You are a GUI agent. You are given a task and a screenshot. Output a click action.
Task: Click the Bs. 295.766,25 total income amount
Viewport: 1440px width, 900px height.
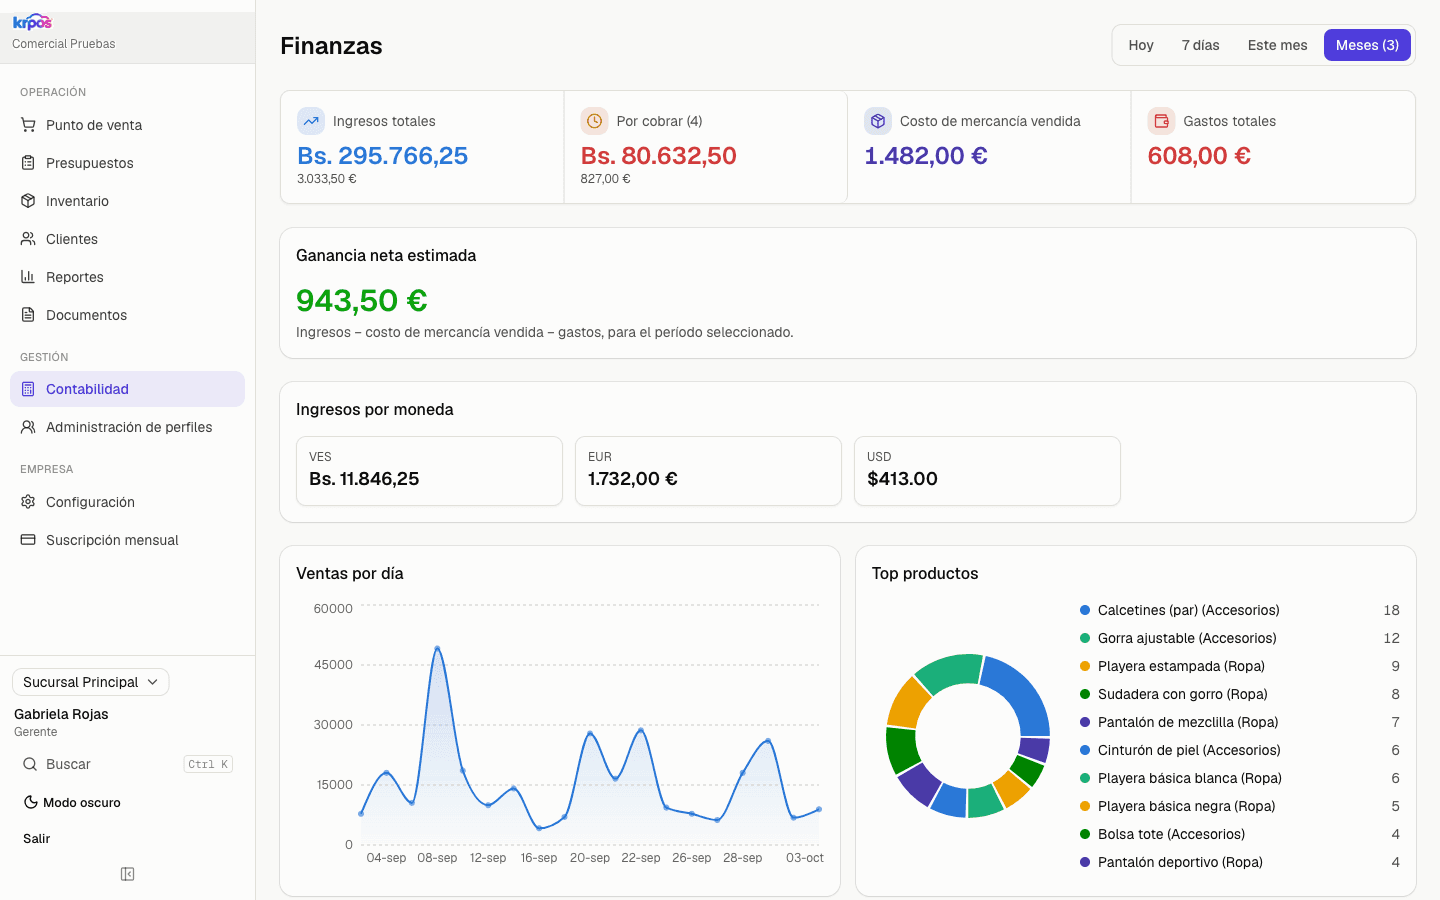click(x=383, y=156)
